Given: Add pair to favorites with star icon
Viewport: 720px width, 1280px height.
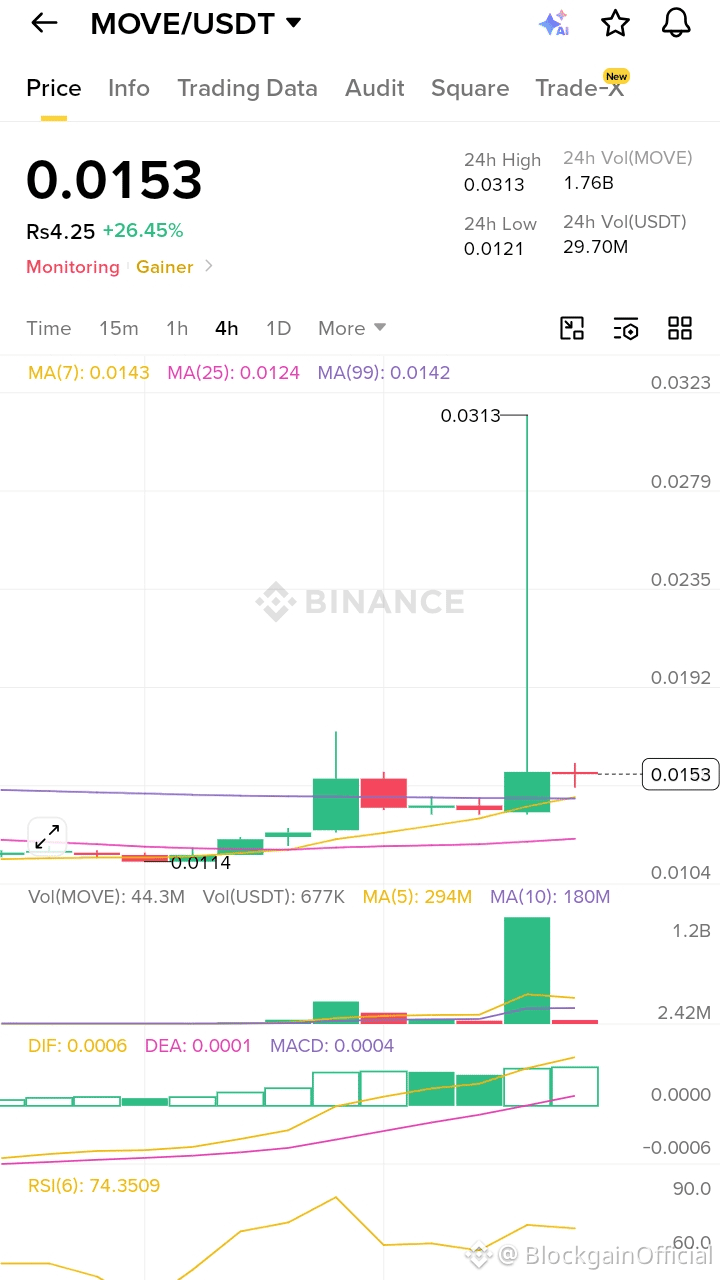Looking at the screenshot, I should pos(615,23).
